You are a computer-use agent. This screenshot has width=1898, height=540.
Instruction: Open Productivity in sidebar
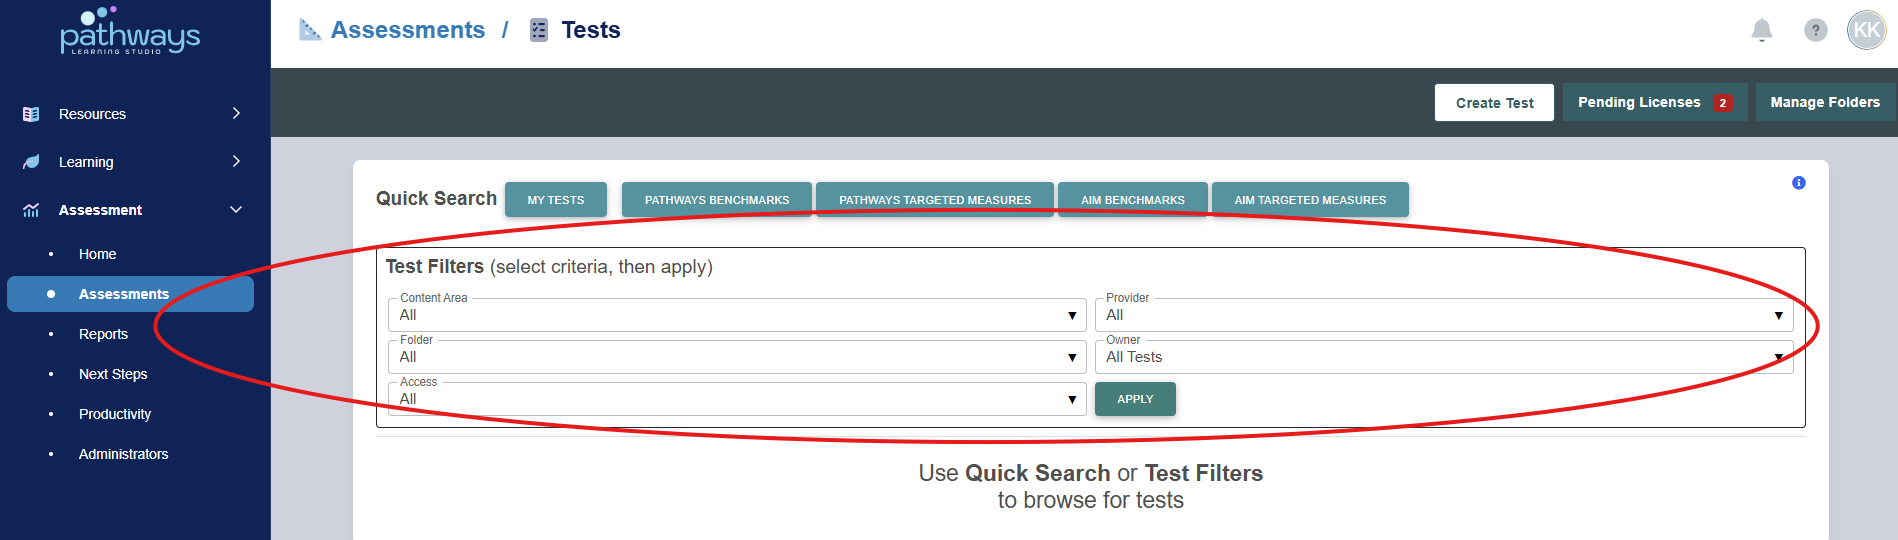[115, 414]
